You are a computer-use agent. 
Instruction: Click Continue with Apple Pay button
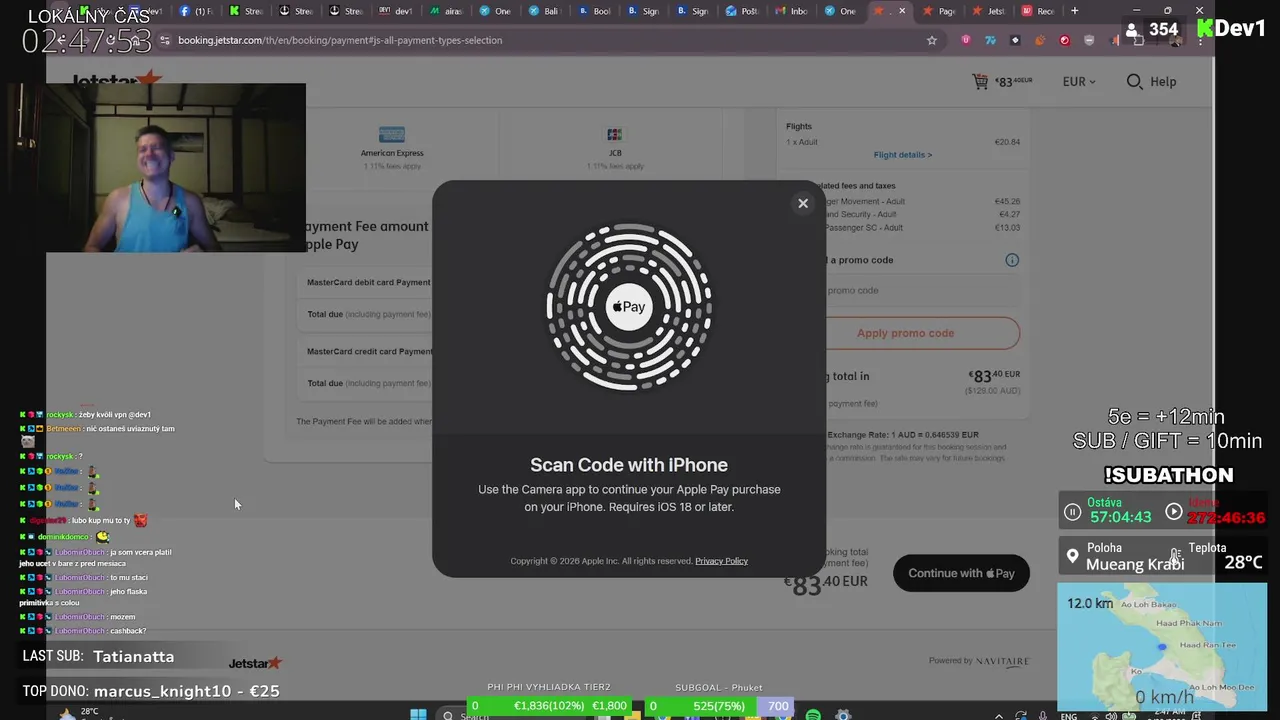click(961, 573)
